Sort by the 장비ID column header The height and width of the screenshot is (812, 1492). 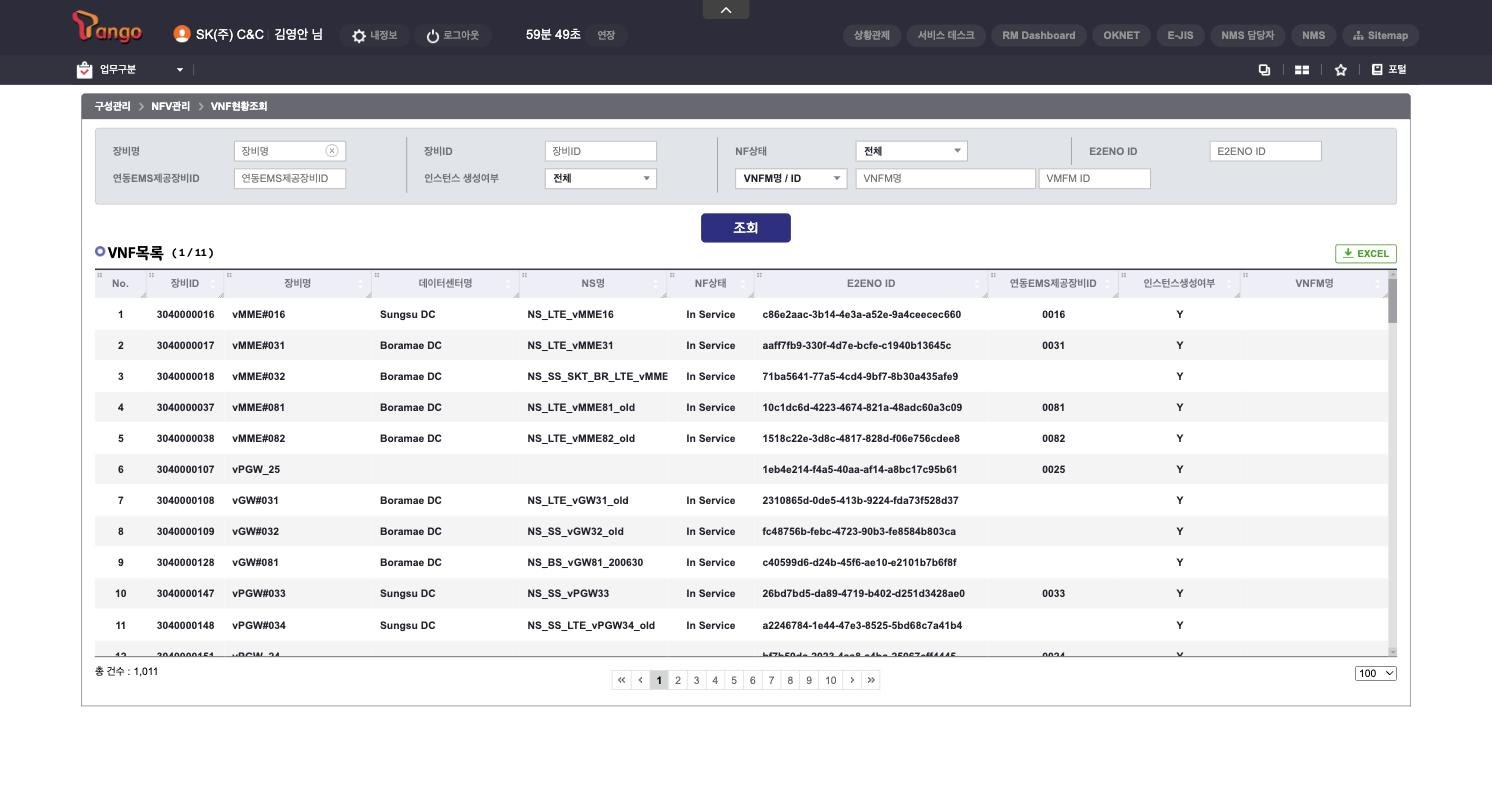(x=185, y=284)
